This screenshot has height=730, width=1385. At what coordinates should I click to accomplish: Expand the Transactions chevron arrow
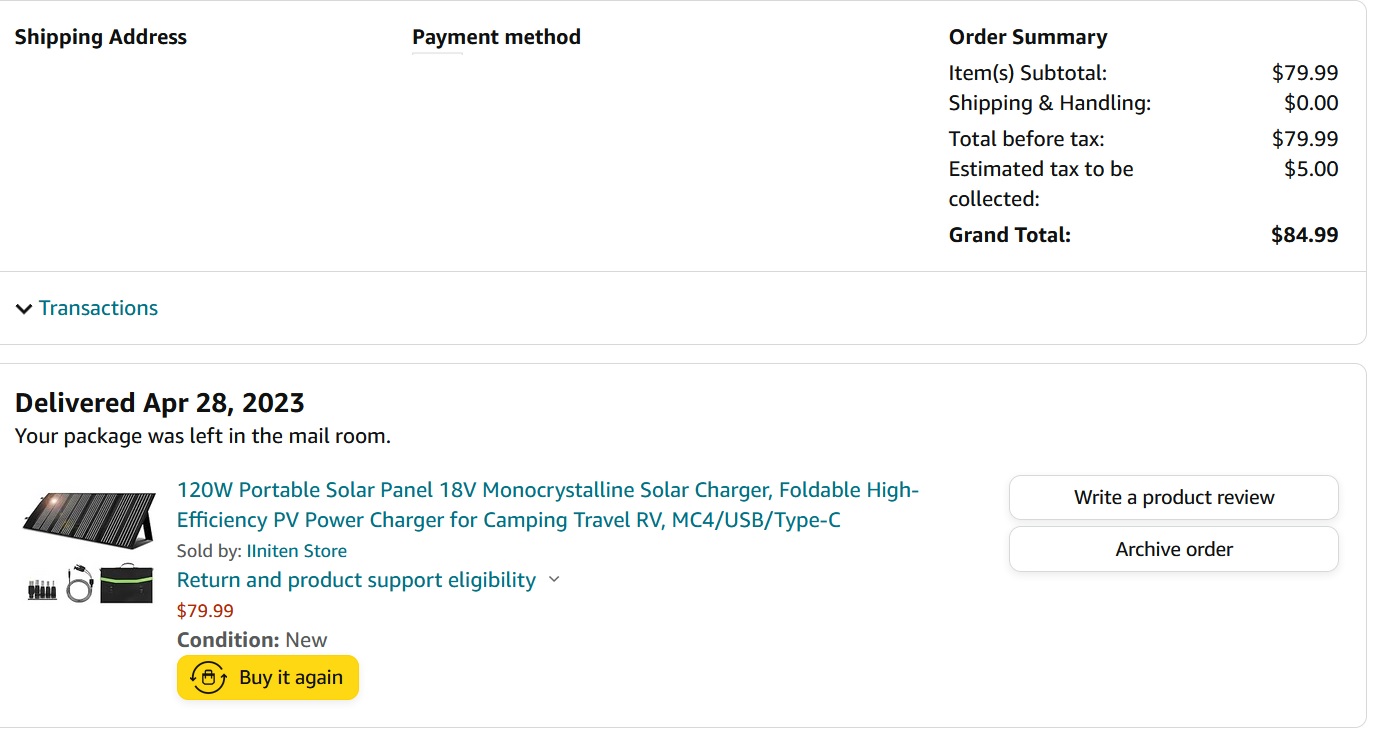pyautogui.click(x=24, y=309)
